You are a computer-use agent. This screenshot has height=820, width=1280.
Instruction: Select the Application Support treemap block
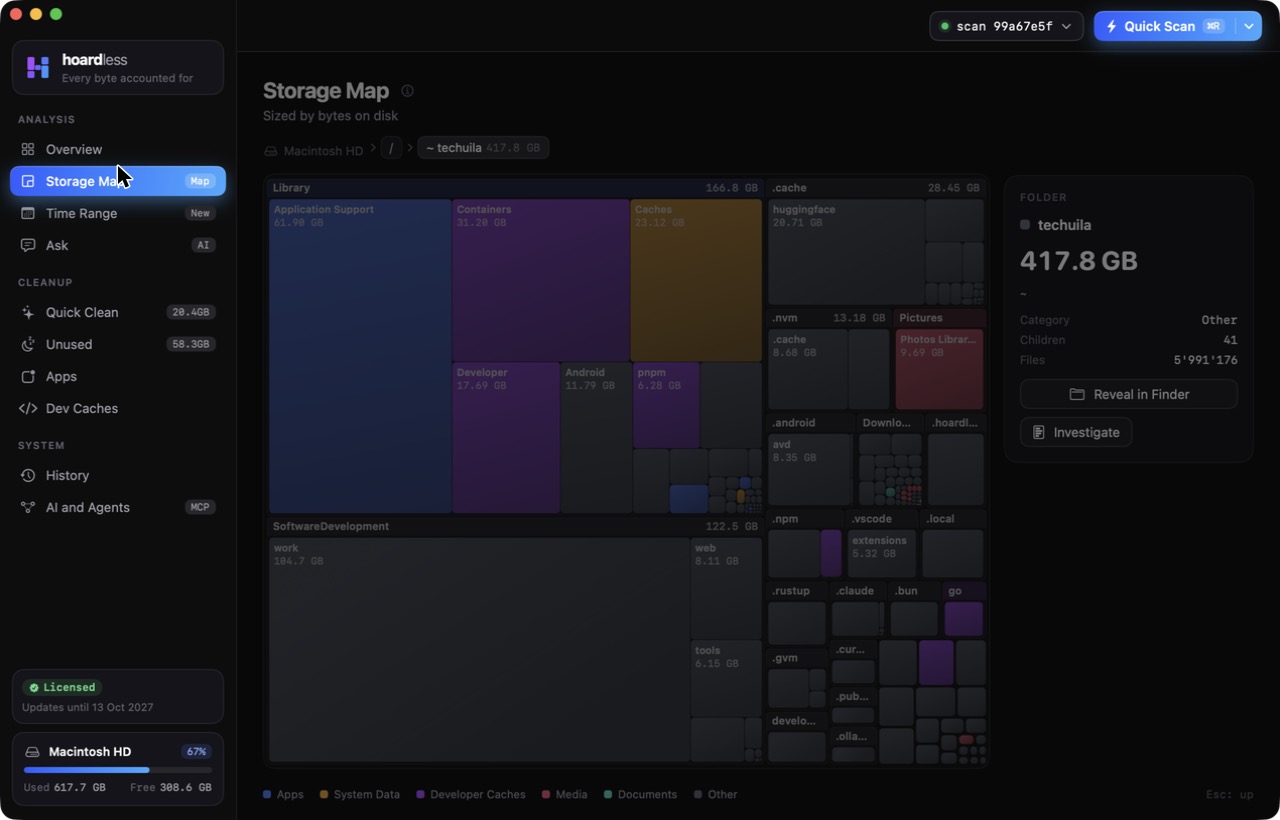(360, 356)
